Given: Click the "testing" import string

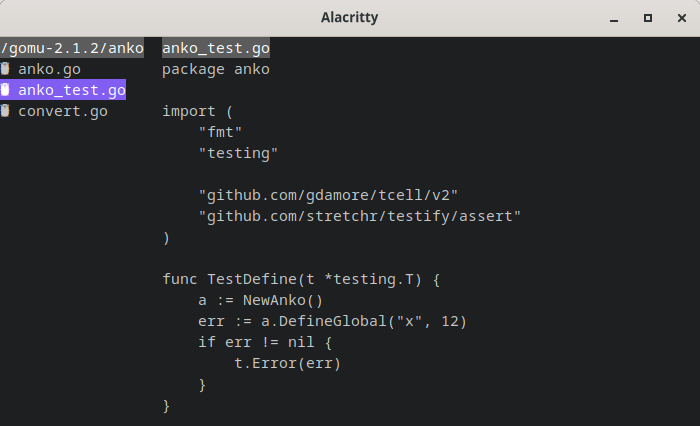Looking at the screenshot, I should click(238, 153).
